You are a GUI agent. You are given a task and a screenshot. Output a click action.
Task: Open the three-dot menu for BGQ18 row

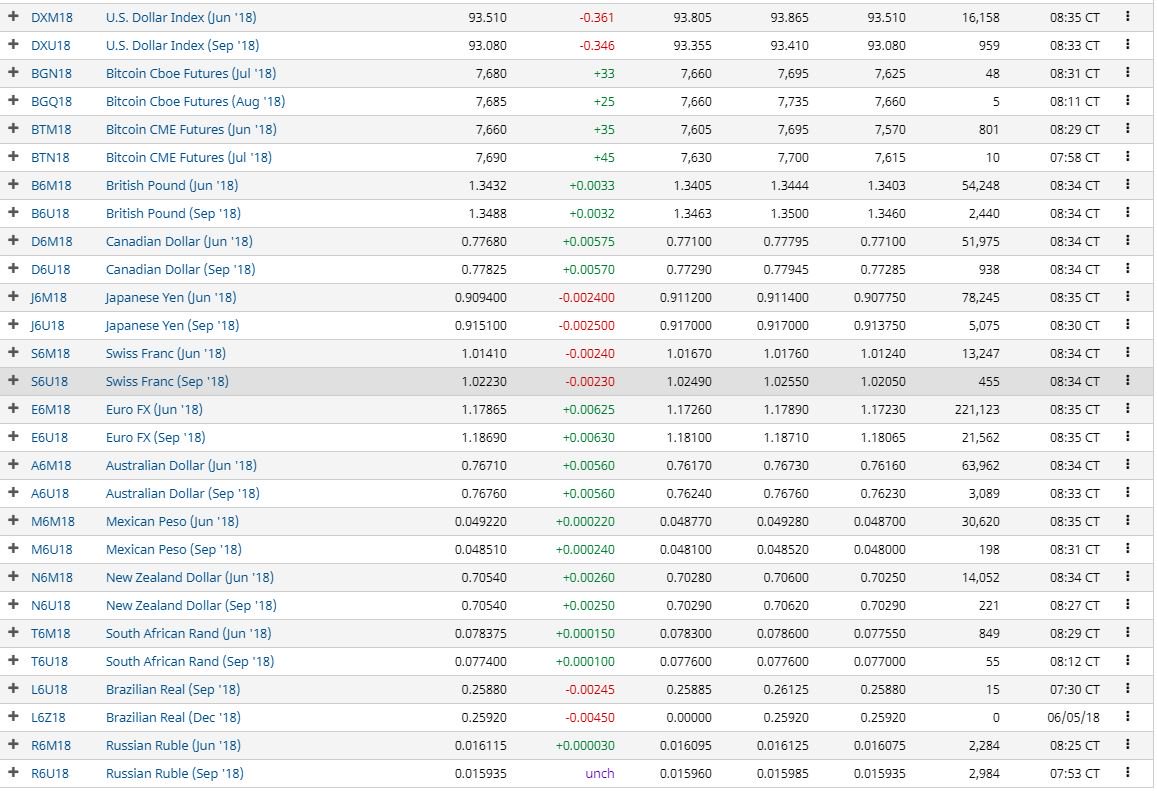[x=1127, y=100]
